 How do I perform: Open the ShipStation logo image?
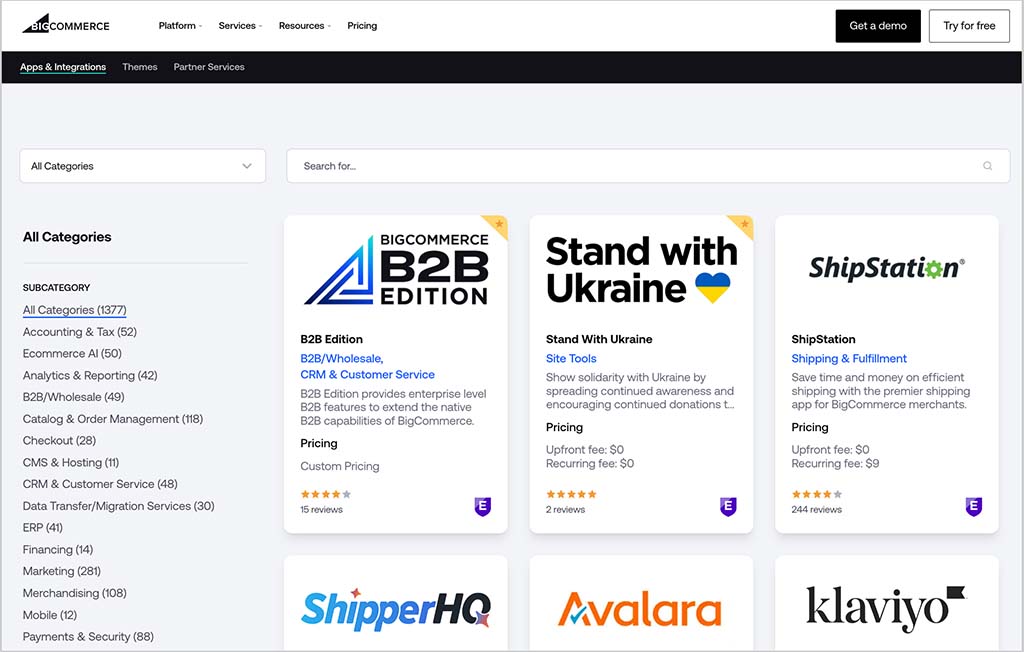[x=887, y=268]
